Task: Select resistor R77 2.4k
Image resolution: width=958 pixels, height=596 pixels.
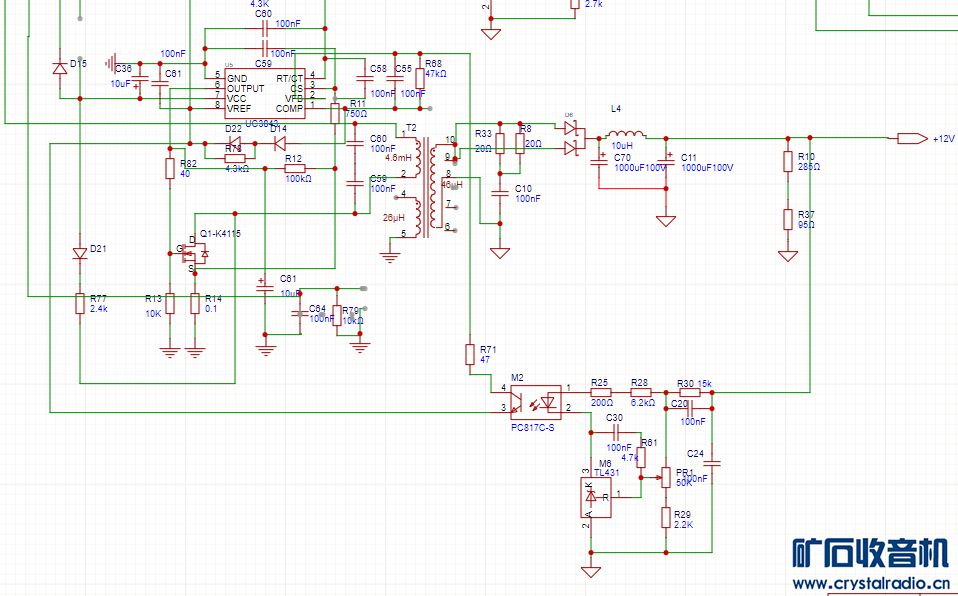Action: point(79,303)
